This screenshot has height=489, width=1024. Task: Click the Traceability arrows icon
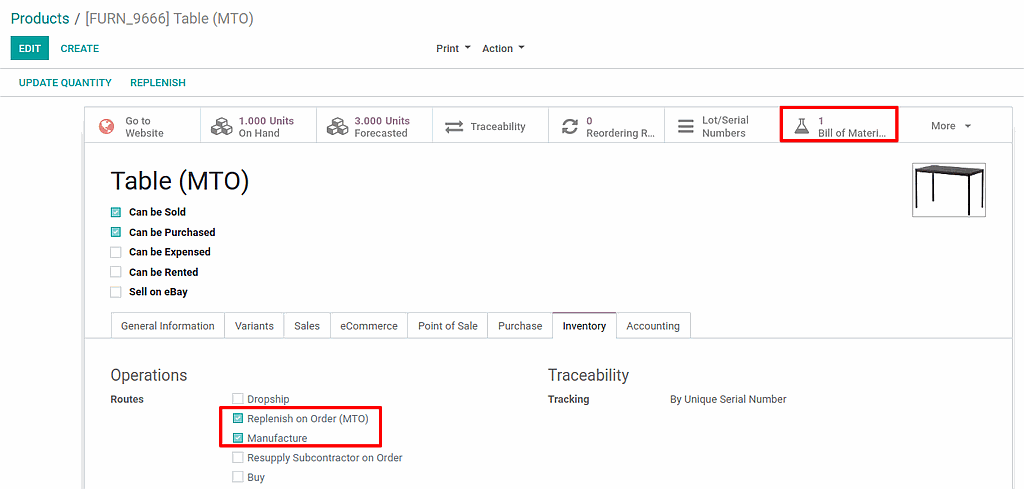[x=454, y=127]
